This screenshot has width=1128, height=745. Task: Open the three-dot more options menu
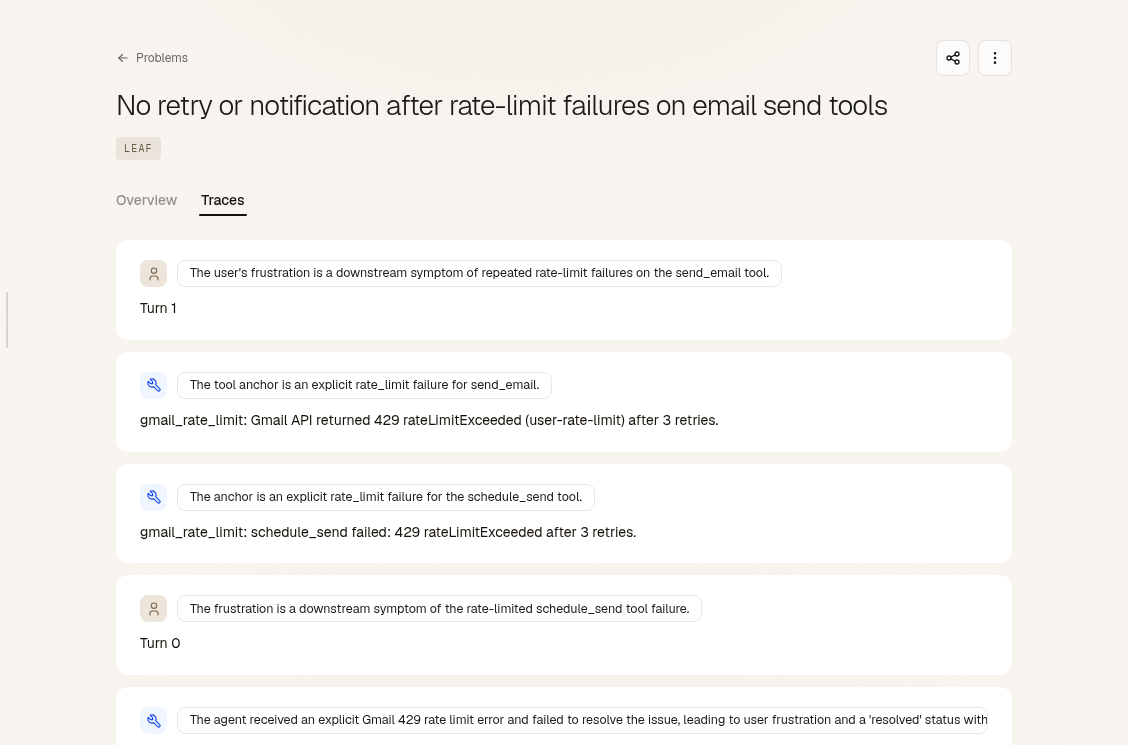point(994,58)
